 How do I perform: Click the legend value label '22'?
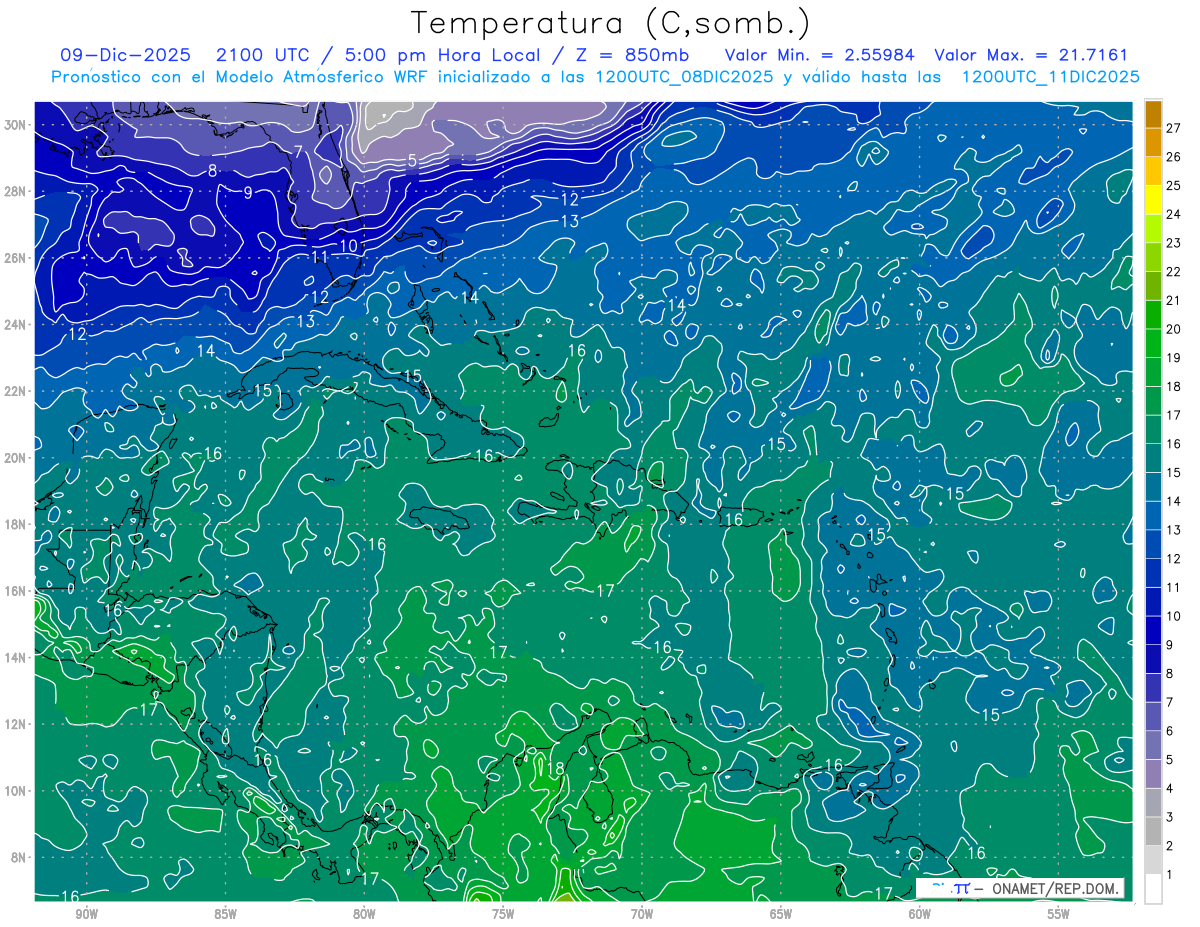[x=1174, y=271]
